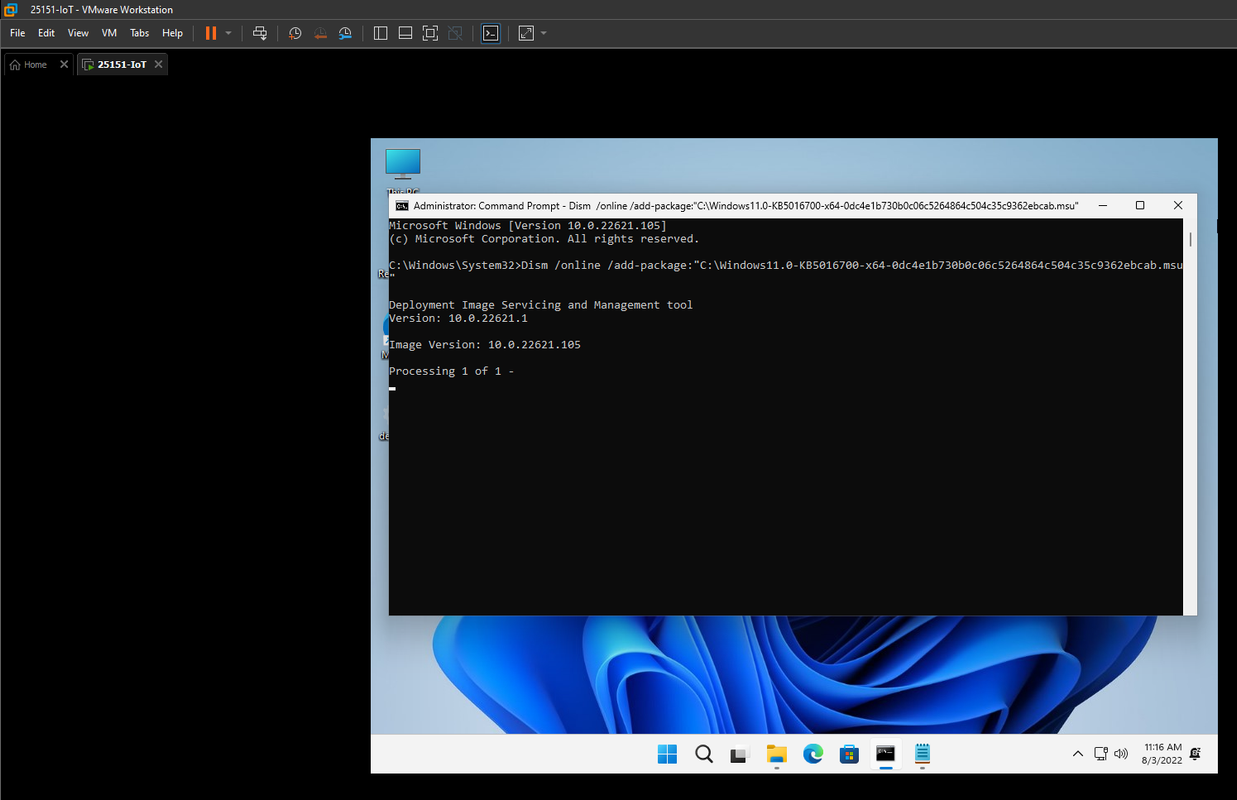This screenshot has width=1237, height=800.
Task: Click the Command Prompt title bar text
Action: tap(746, 206)
